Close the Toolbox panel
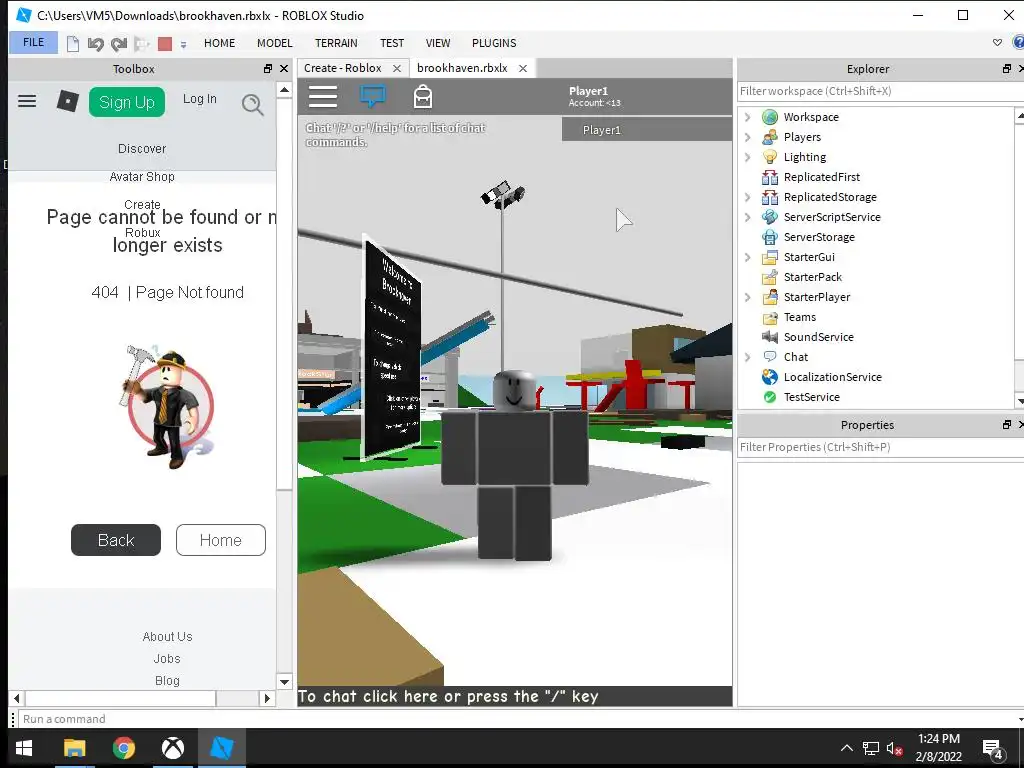The height and width of the screenshot is (768, 1024). tap(284, 69)
